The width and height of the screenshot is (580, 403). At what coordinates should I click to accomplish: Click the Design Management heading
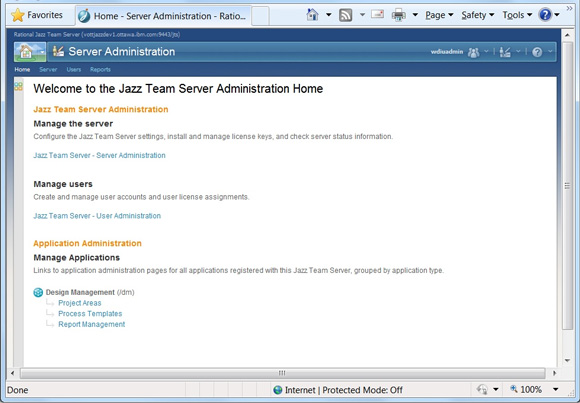[80, 292]
